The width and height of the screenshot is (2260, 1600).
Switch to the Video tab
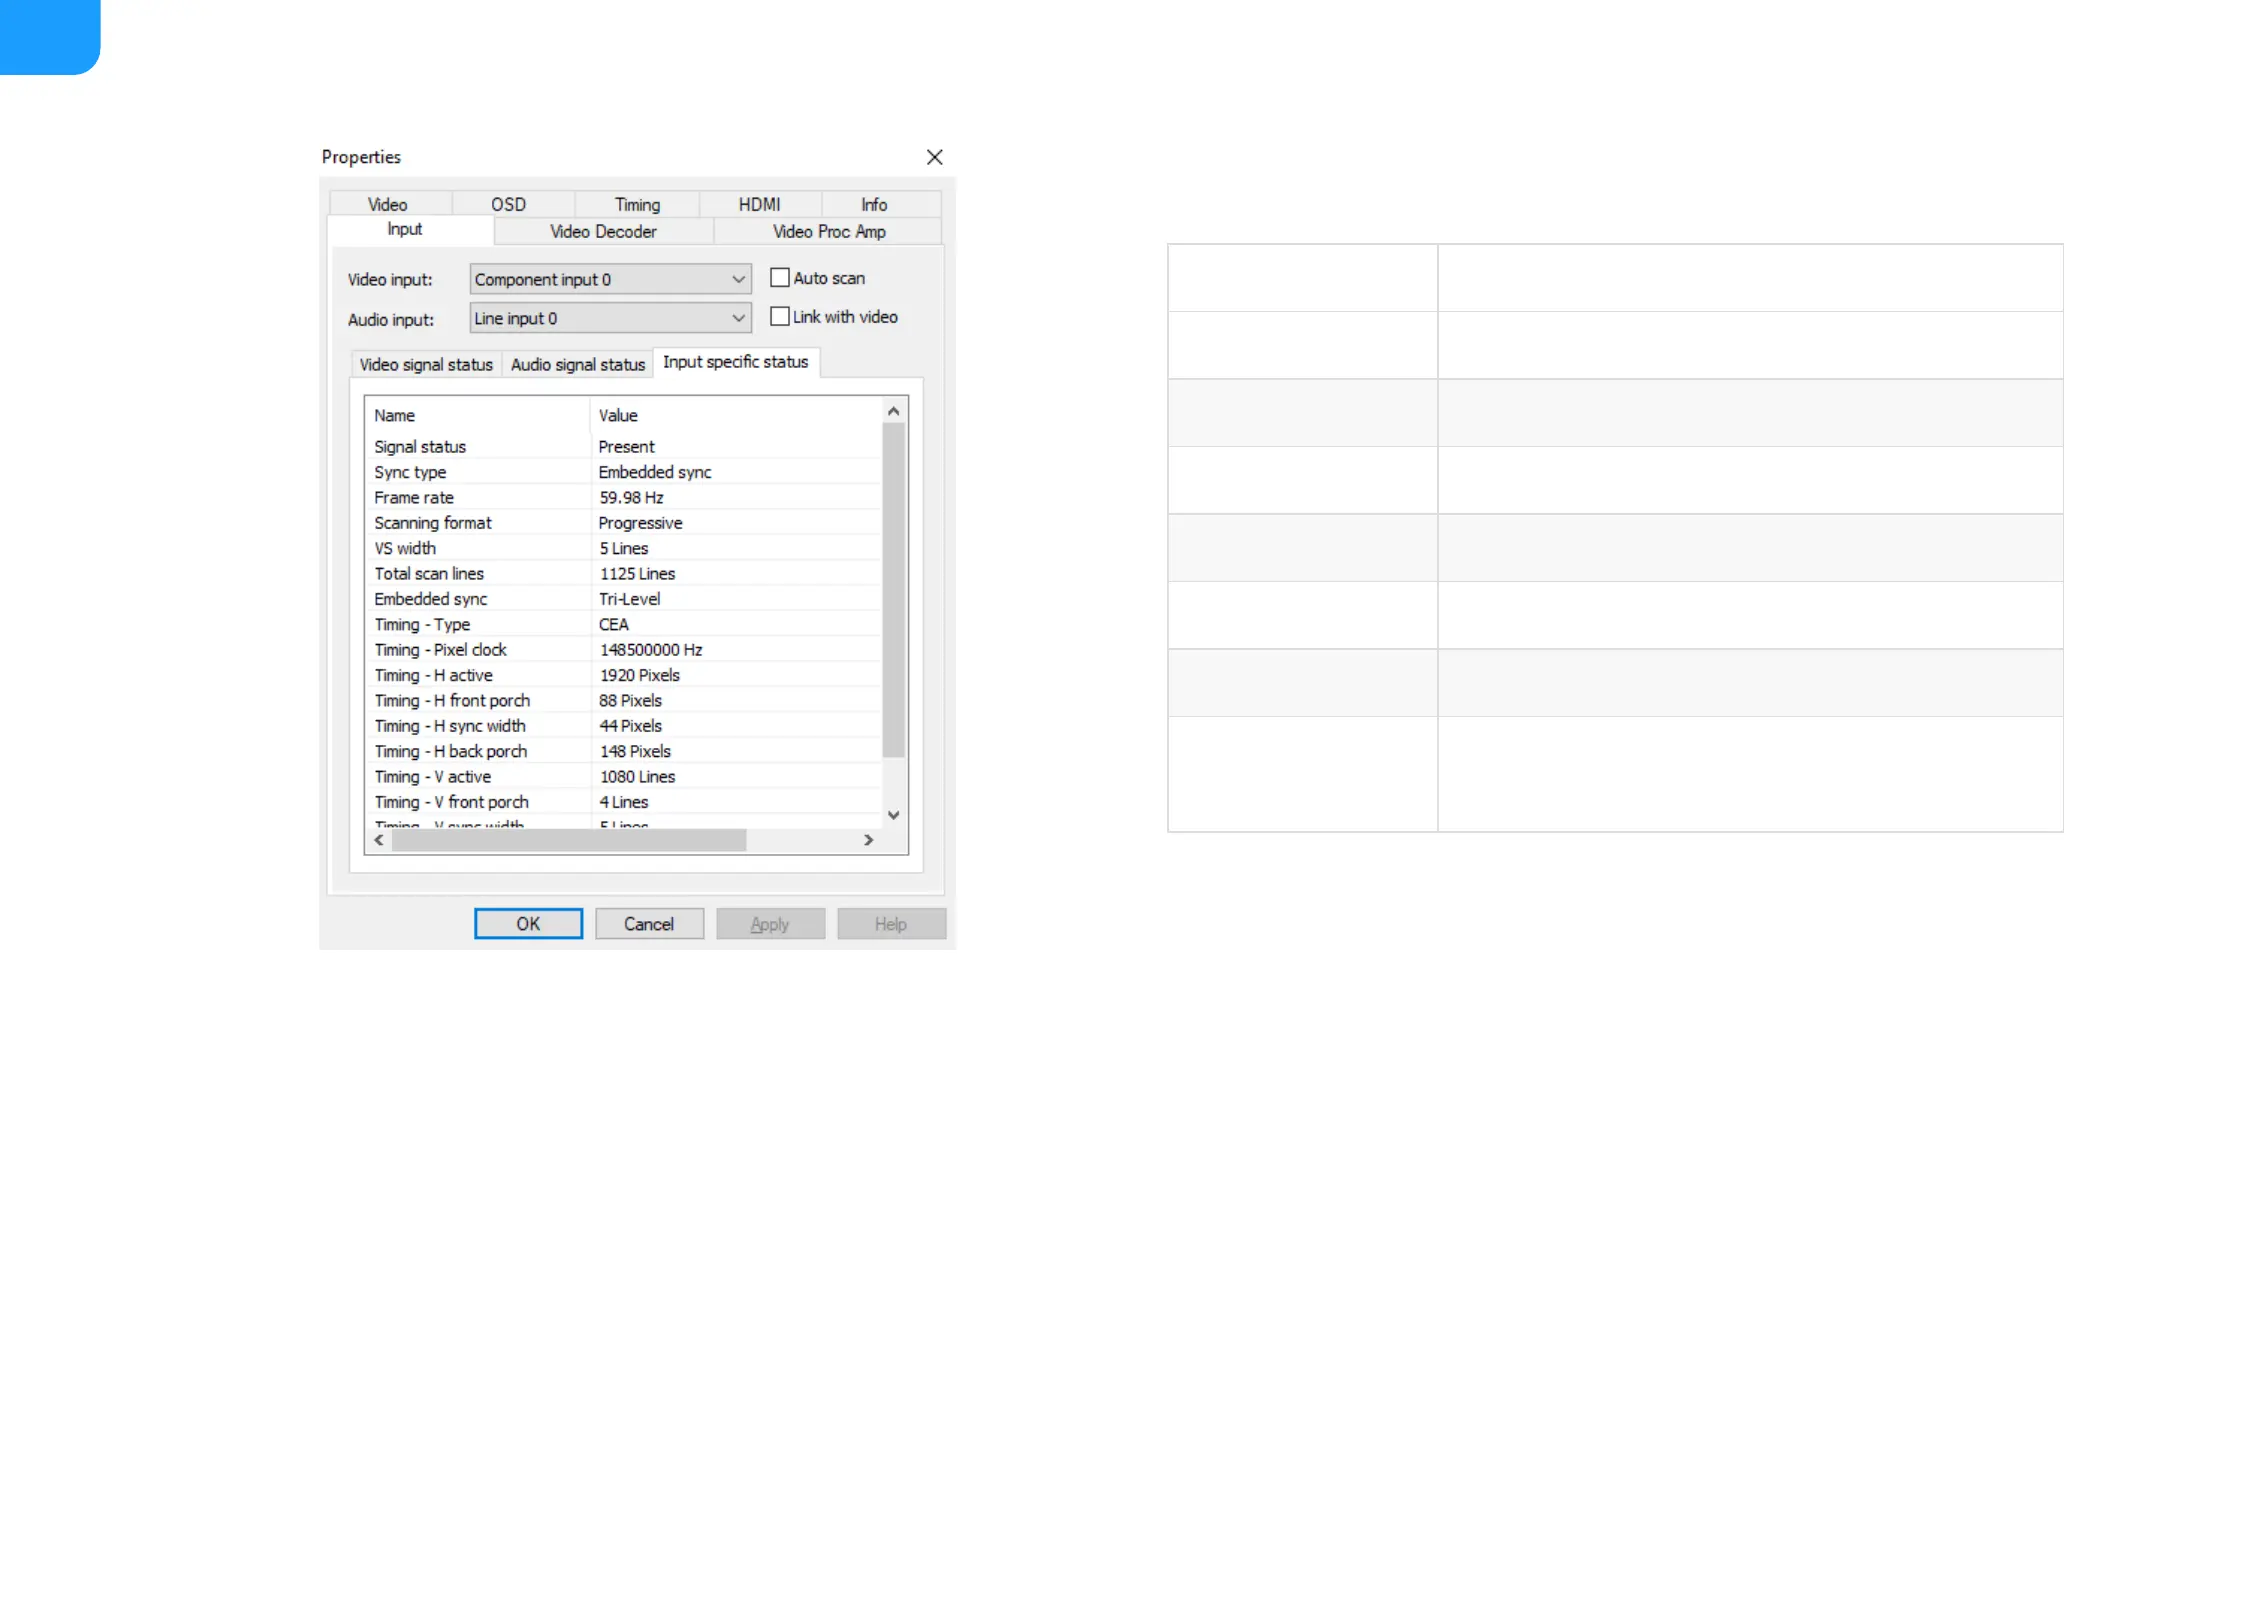[x=388, y=204]
